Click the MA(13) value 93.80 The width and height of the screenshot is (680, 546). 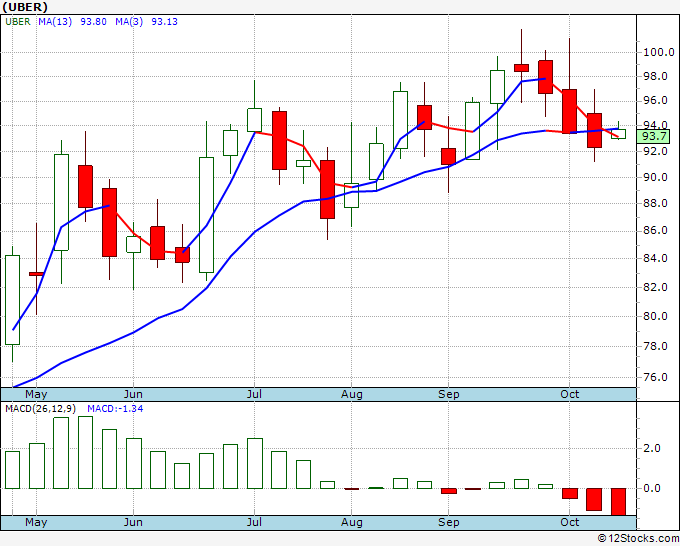coord(93,22)
